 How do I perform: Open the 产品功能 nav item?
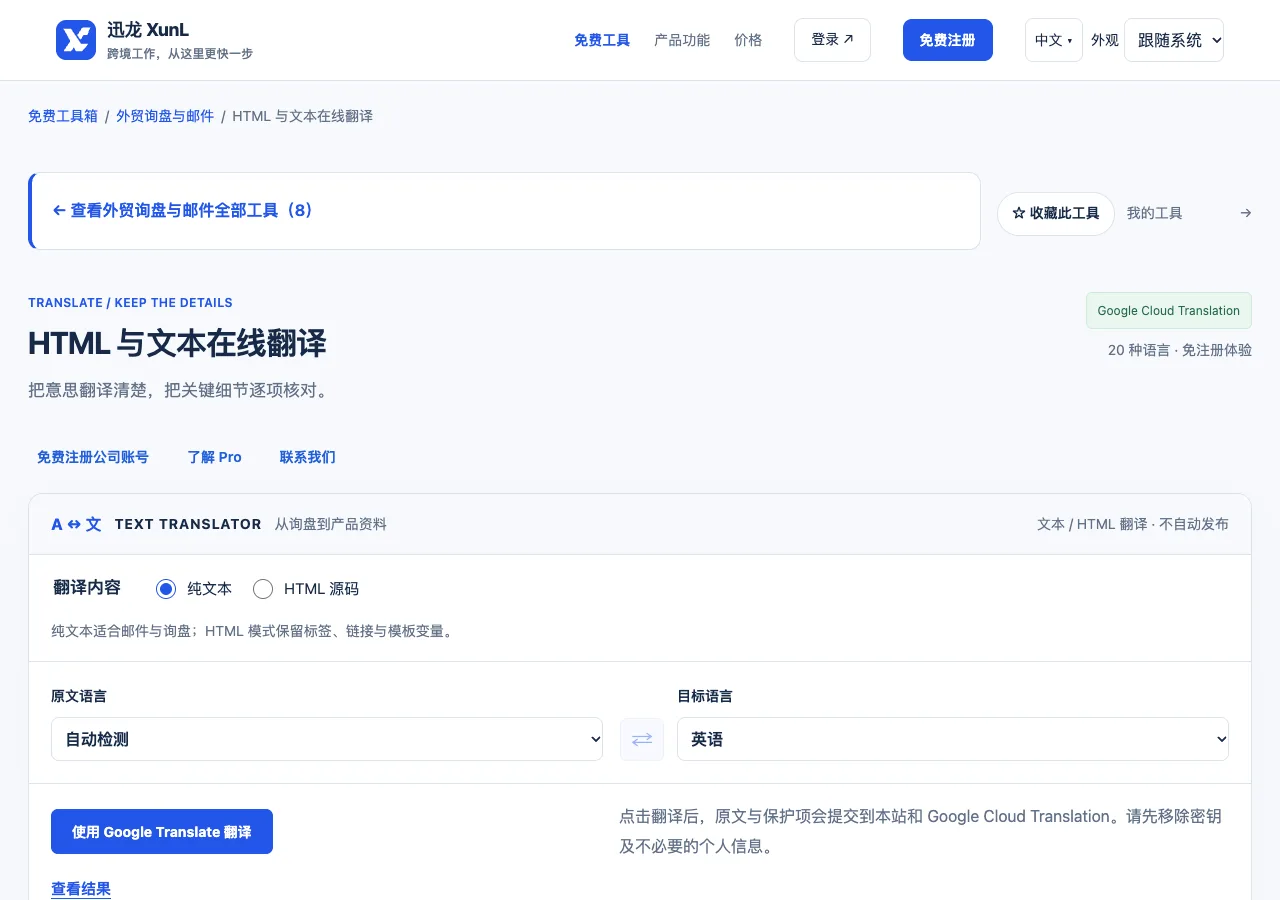682,40
